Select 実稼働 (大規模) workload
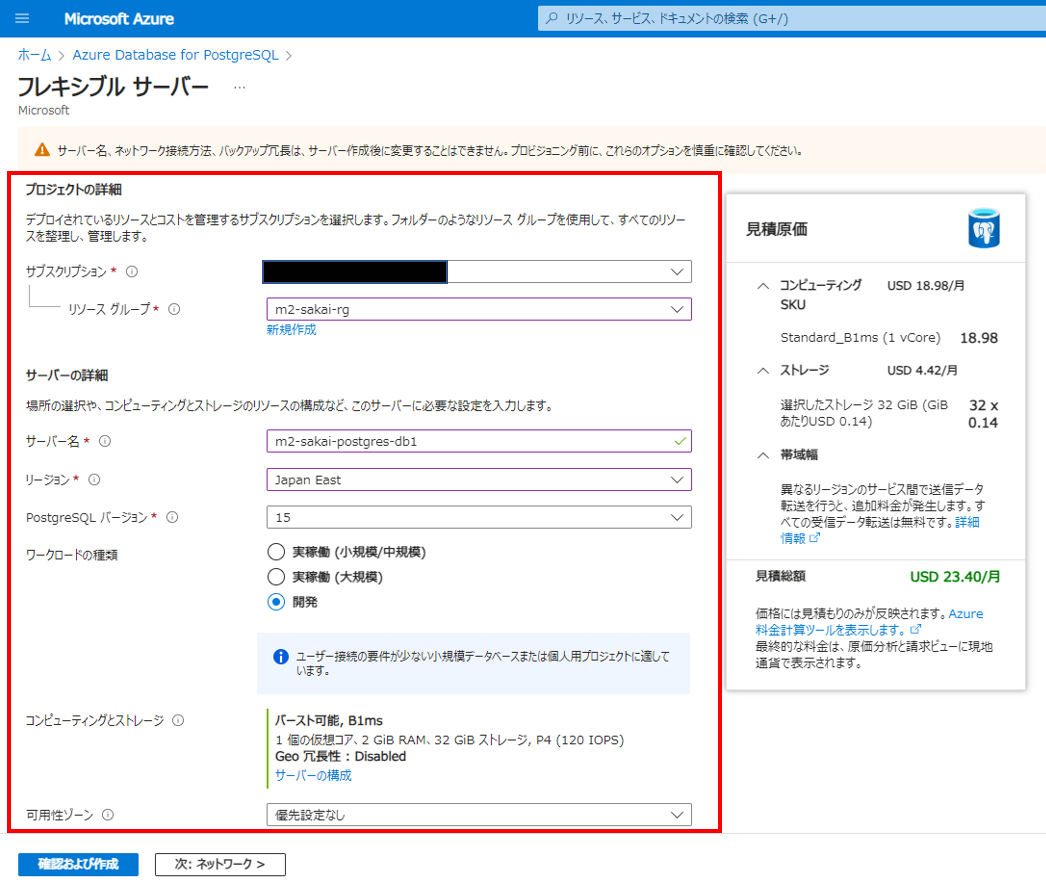This screenshot has height=882, width=1046. coord(276,576)
